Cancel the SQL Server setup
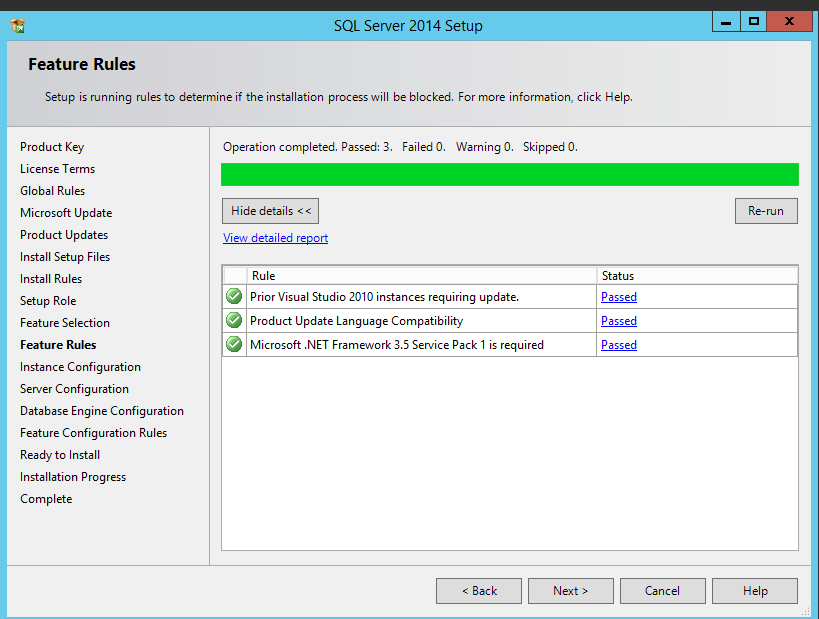 (x=662, y=591)
